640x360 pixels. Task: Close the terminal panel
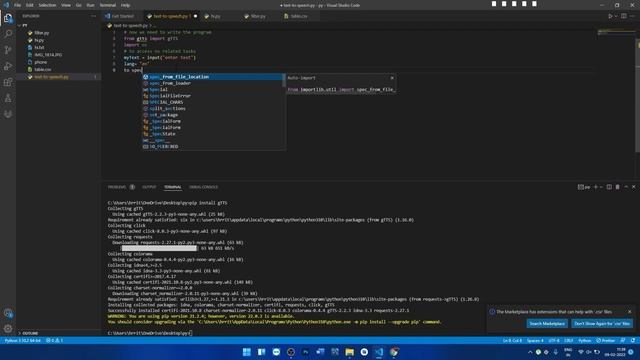tap(633, 187)
